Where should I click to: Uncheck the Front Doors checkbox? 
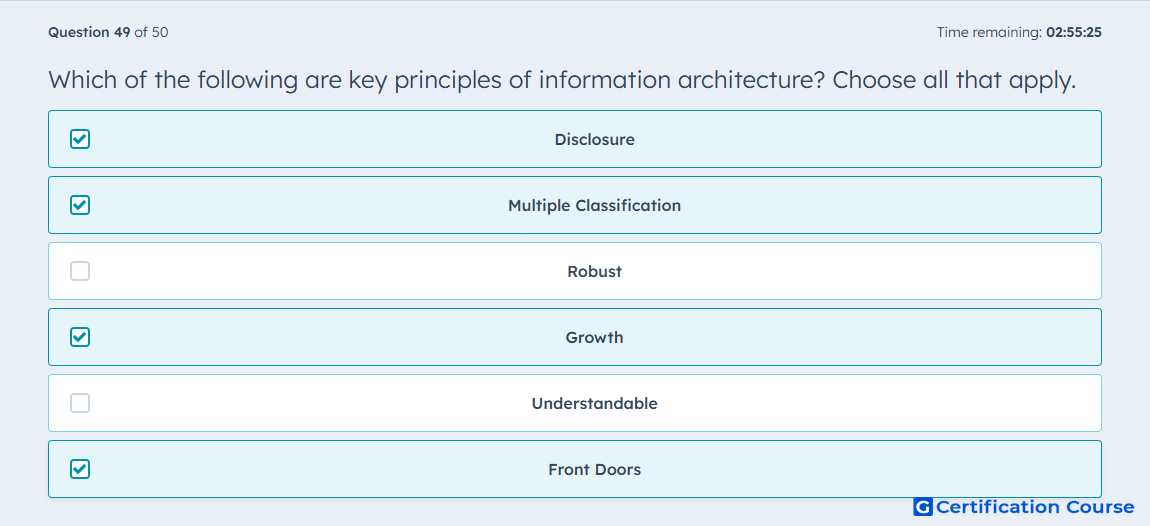coord(80,470)
